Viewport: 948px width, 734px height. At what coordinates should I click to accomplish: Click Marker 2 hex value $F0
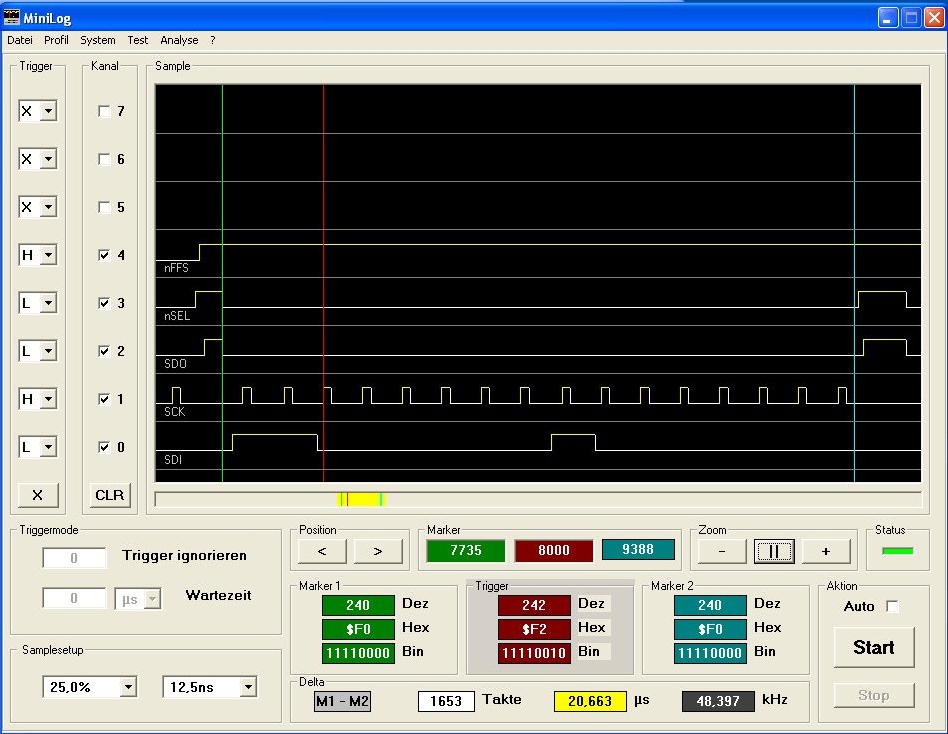point(710,629)
